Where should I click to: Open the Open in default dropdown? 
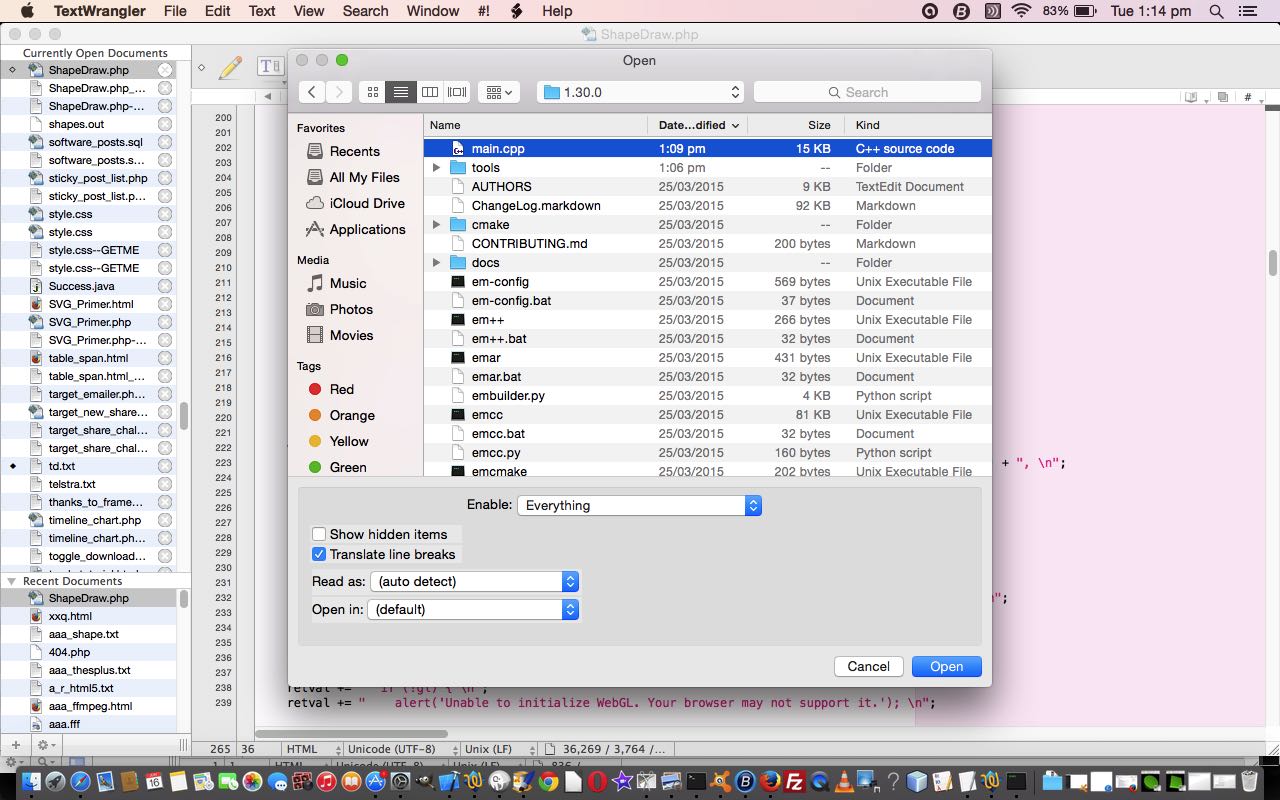click(x=473, y=609)
